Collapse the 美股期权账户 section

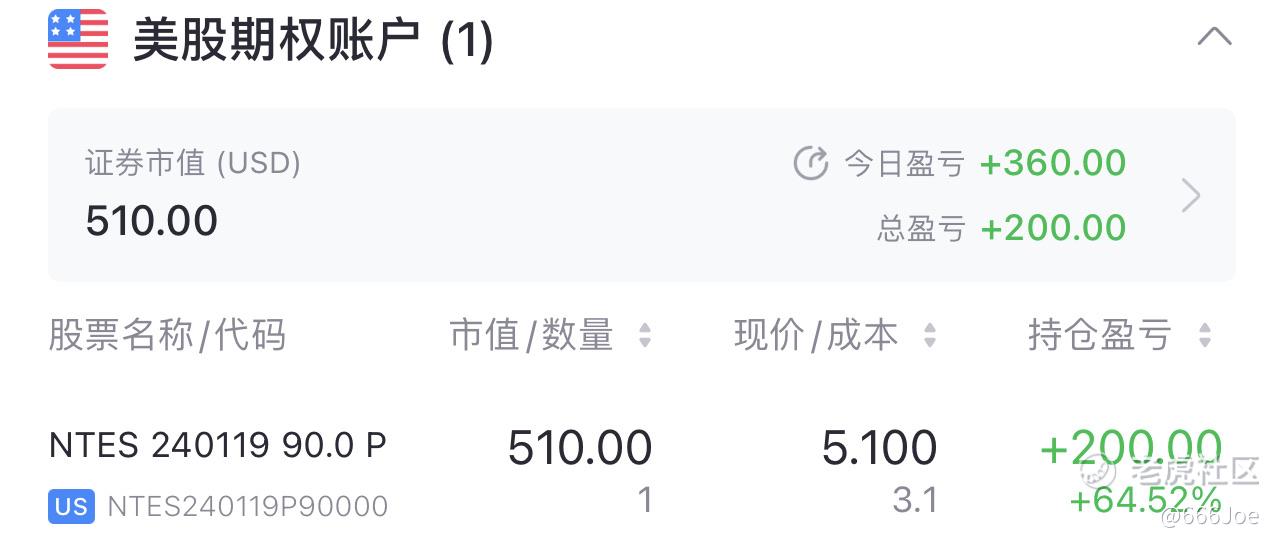(1214, 38)
